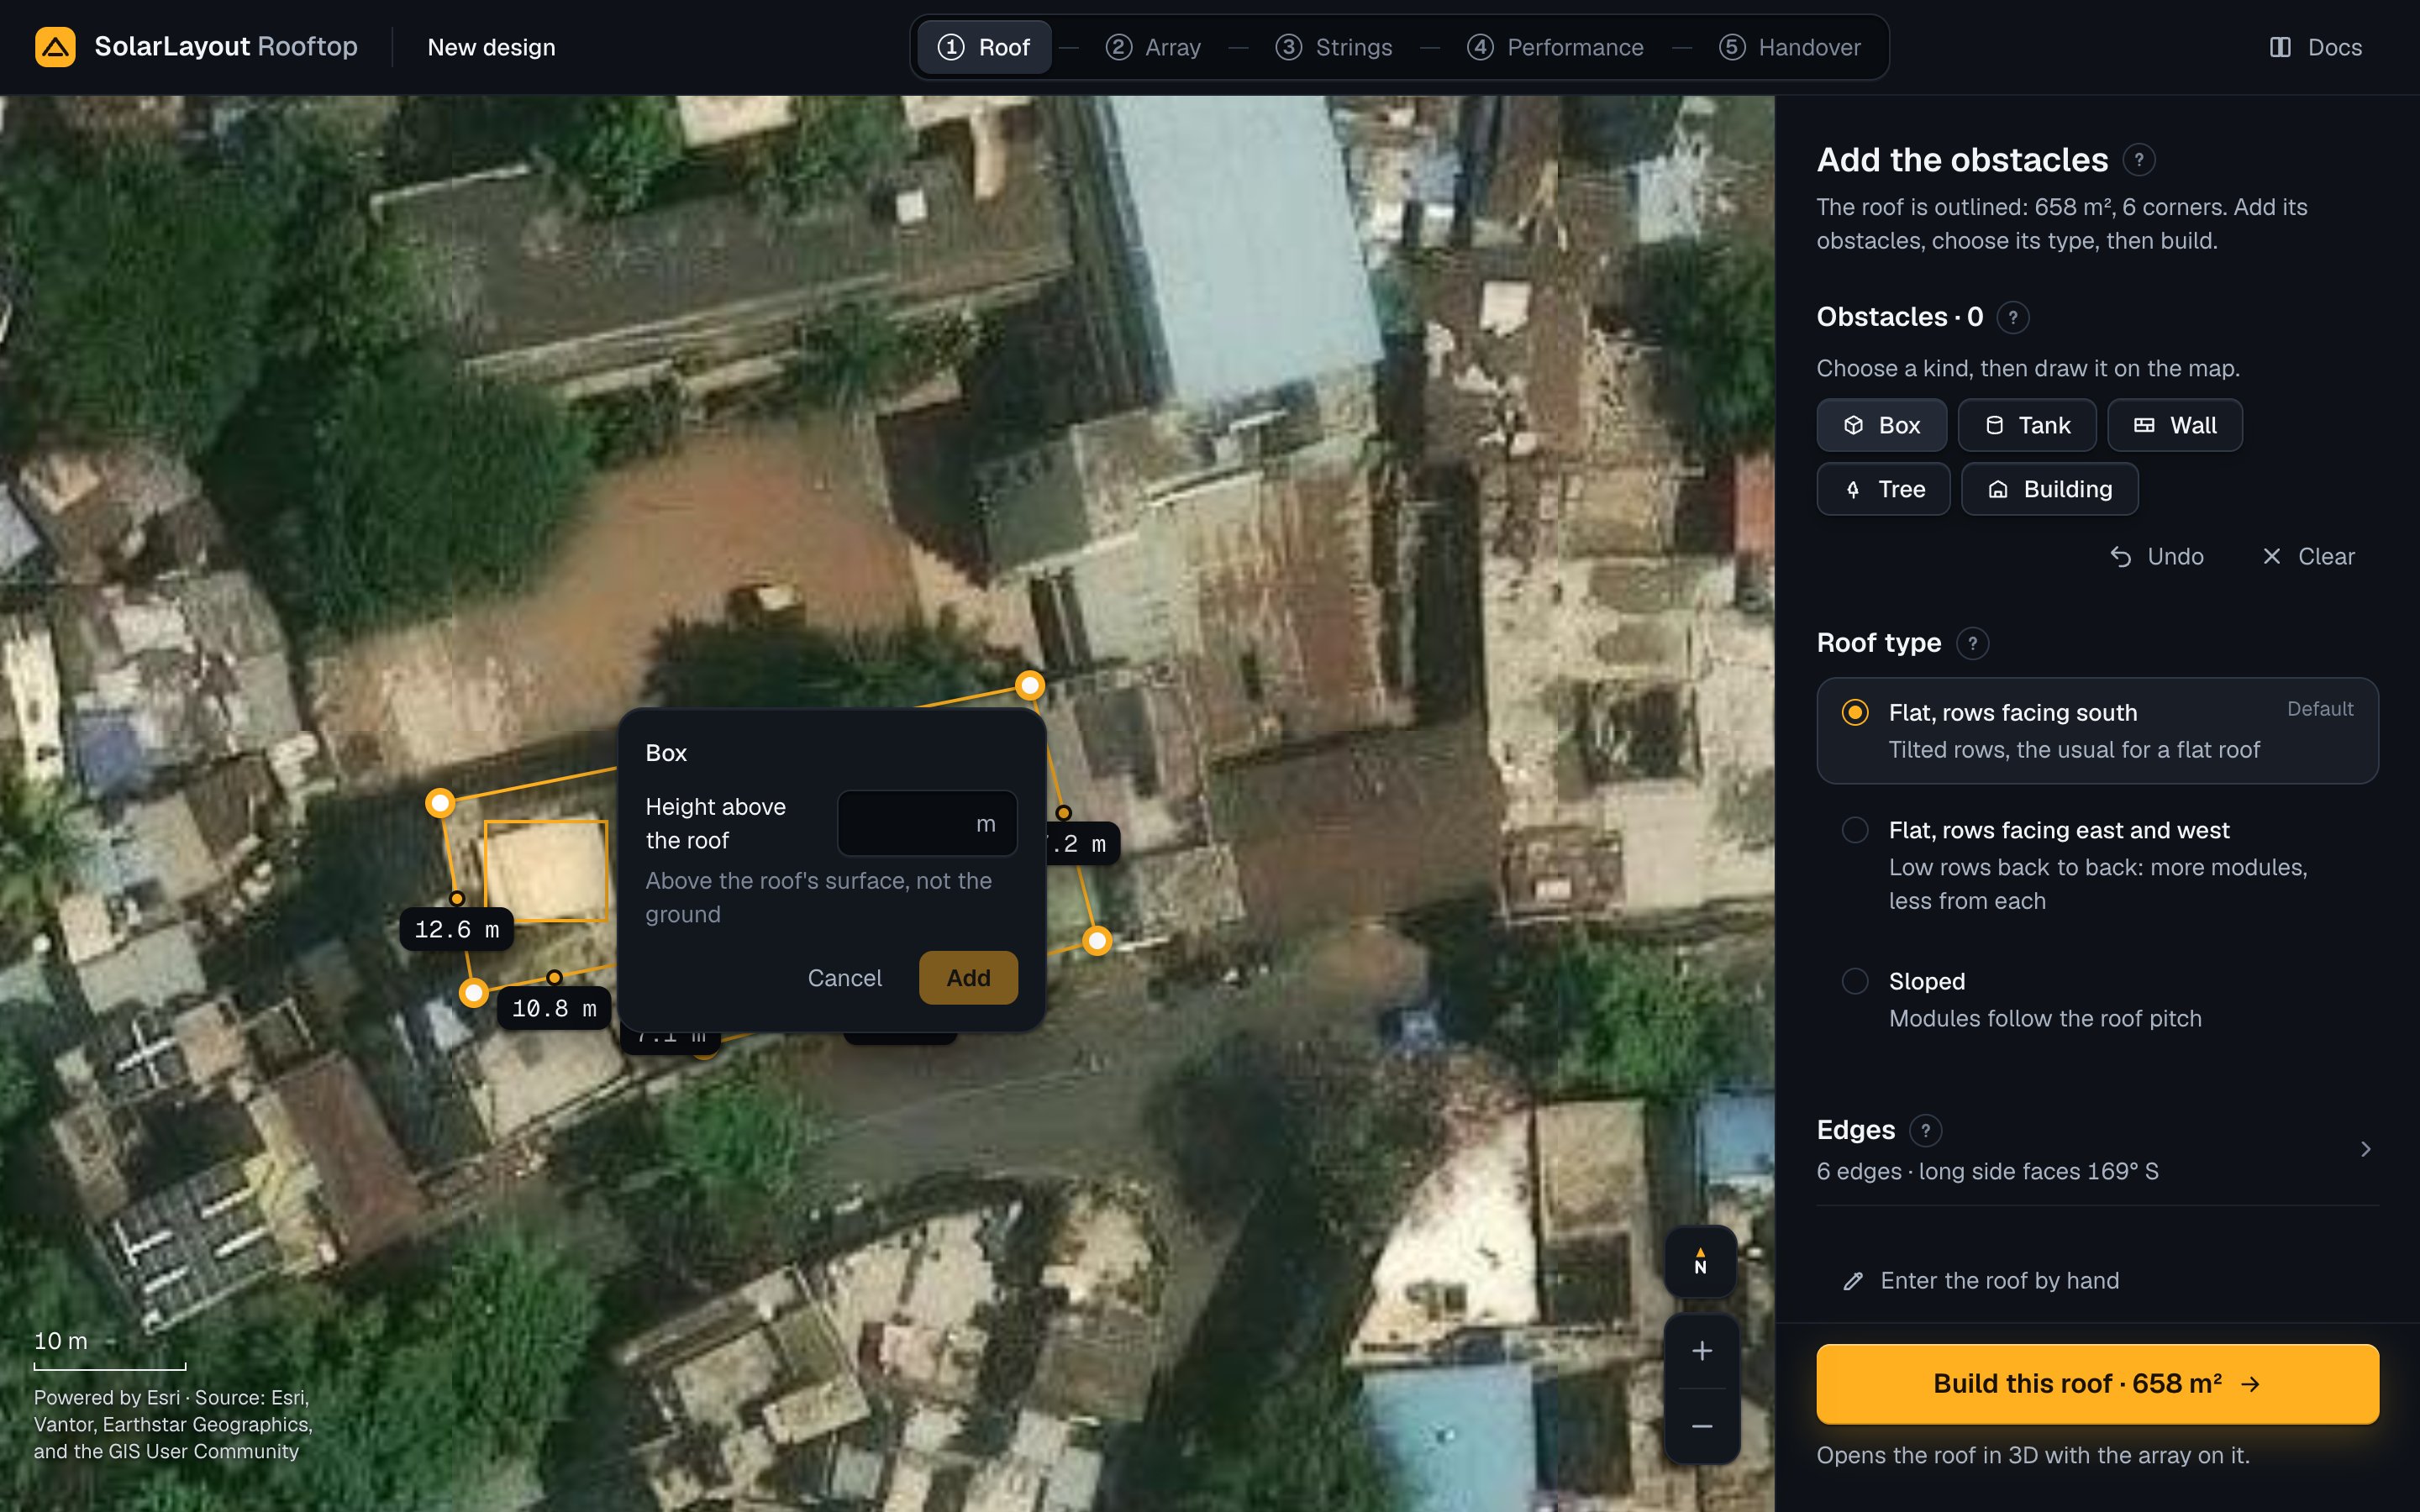This screenshot has height=1512, width=2420.
Task: Click help icon beside Edges heading
Action: point(1925,1130)
